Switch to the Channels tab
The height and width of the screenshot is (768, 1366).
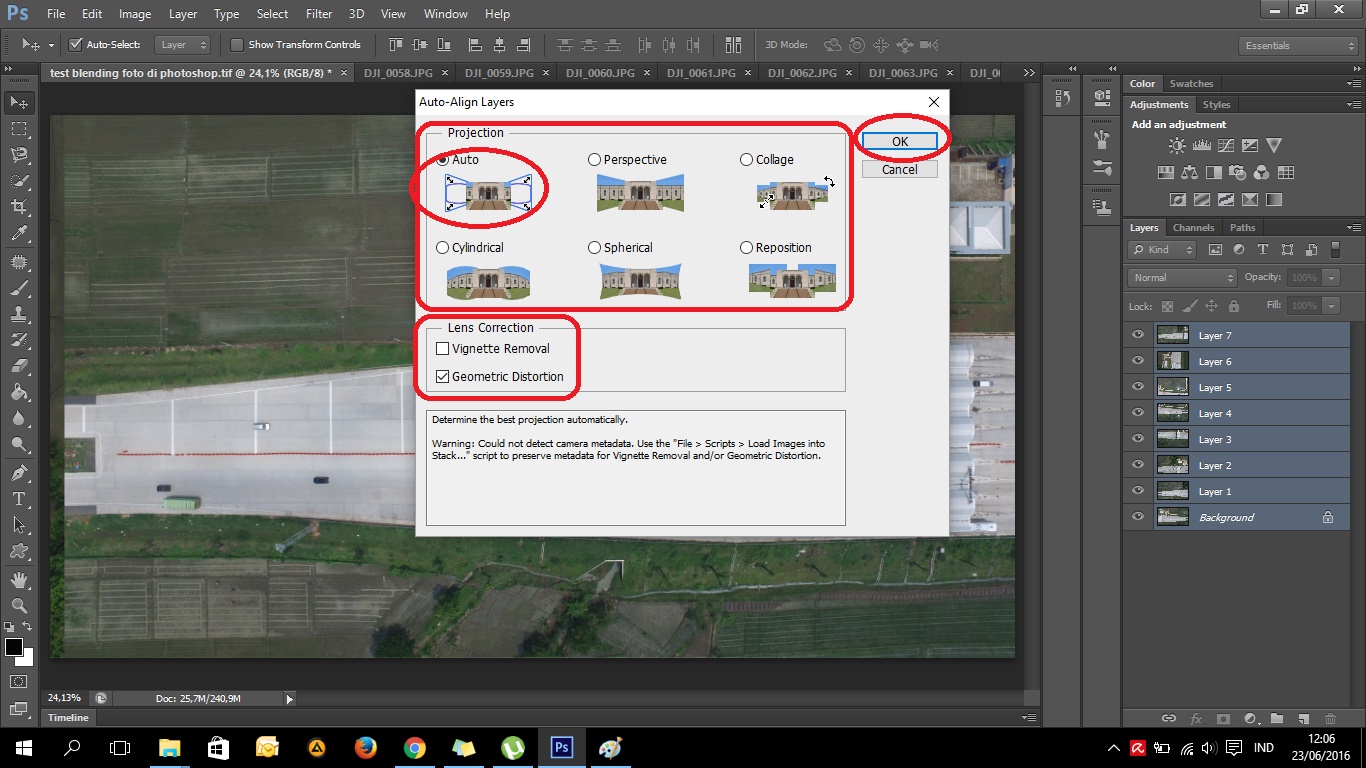[x=1193, y=228]
